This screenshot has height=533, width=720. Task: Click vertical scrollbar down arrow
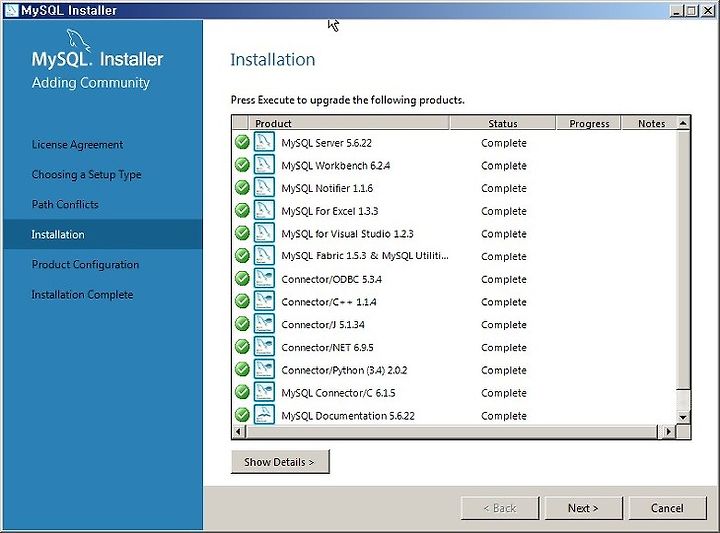click(x=683, y=417)
